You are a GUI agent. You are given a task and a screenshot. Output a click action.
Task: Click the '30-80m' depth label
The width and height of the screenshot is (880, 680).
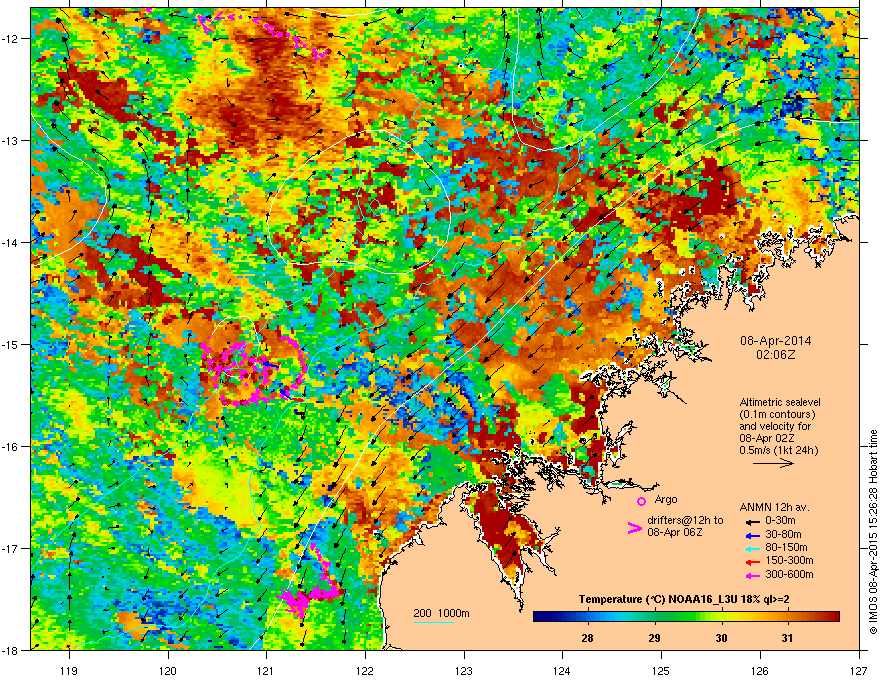click(783, 535)
